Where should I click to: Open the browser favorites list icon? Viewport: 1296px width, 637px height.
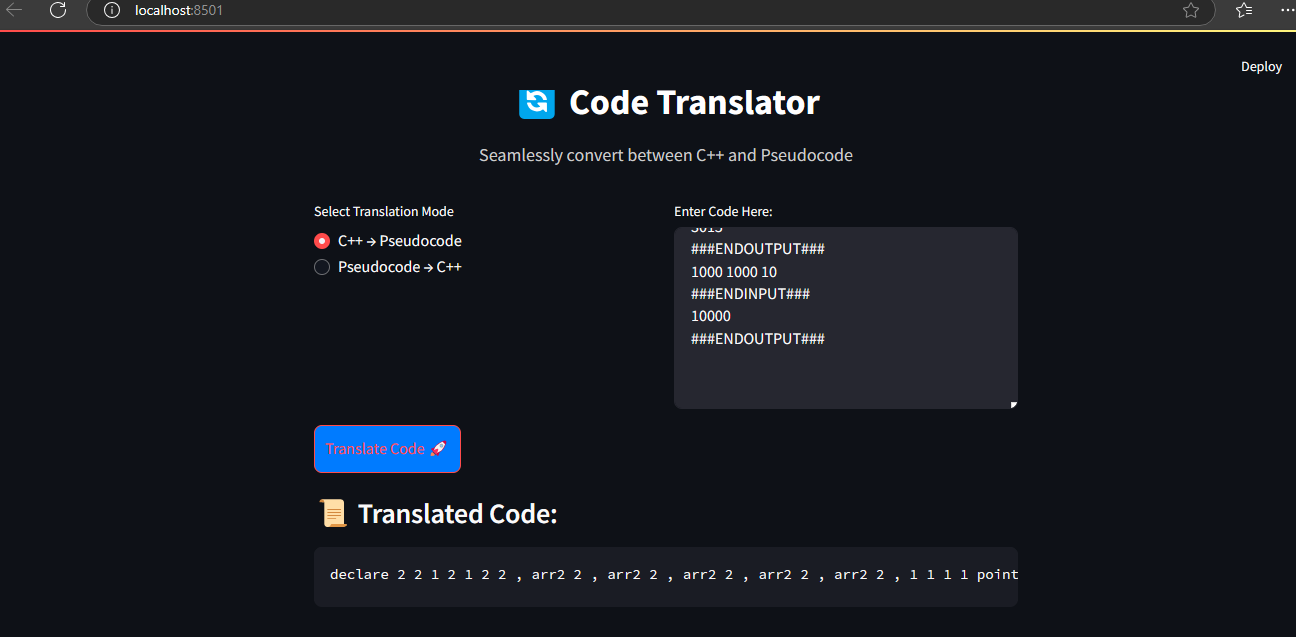(1243, 10)
